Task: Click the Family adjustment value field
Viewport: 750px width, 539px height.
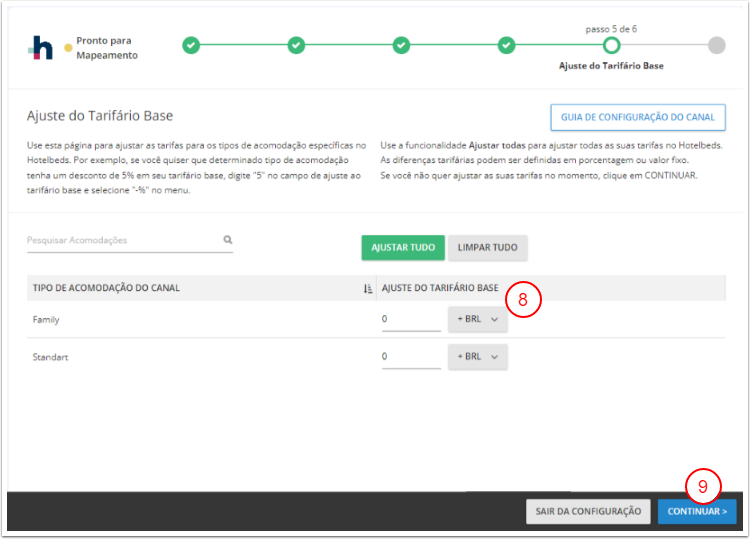Action: click(410, 320)
